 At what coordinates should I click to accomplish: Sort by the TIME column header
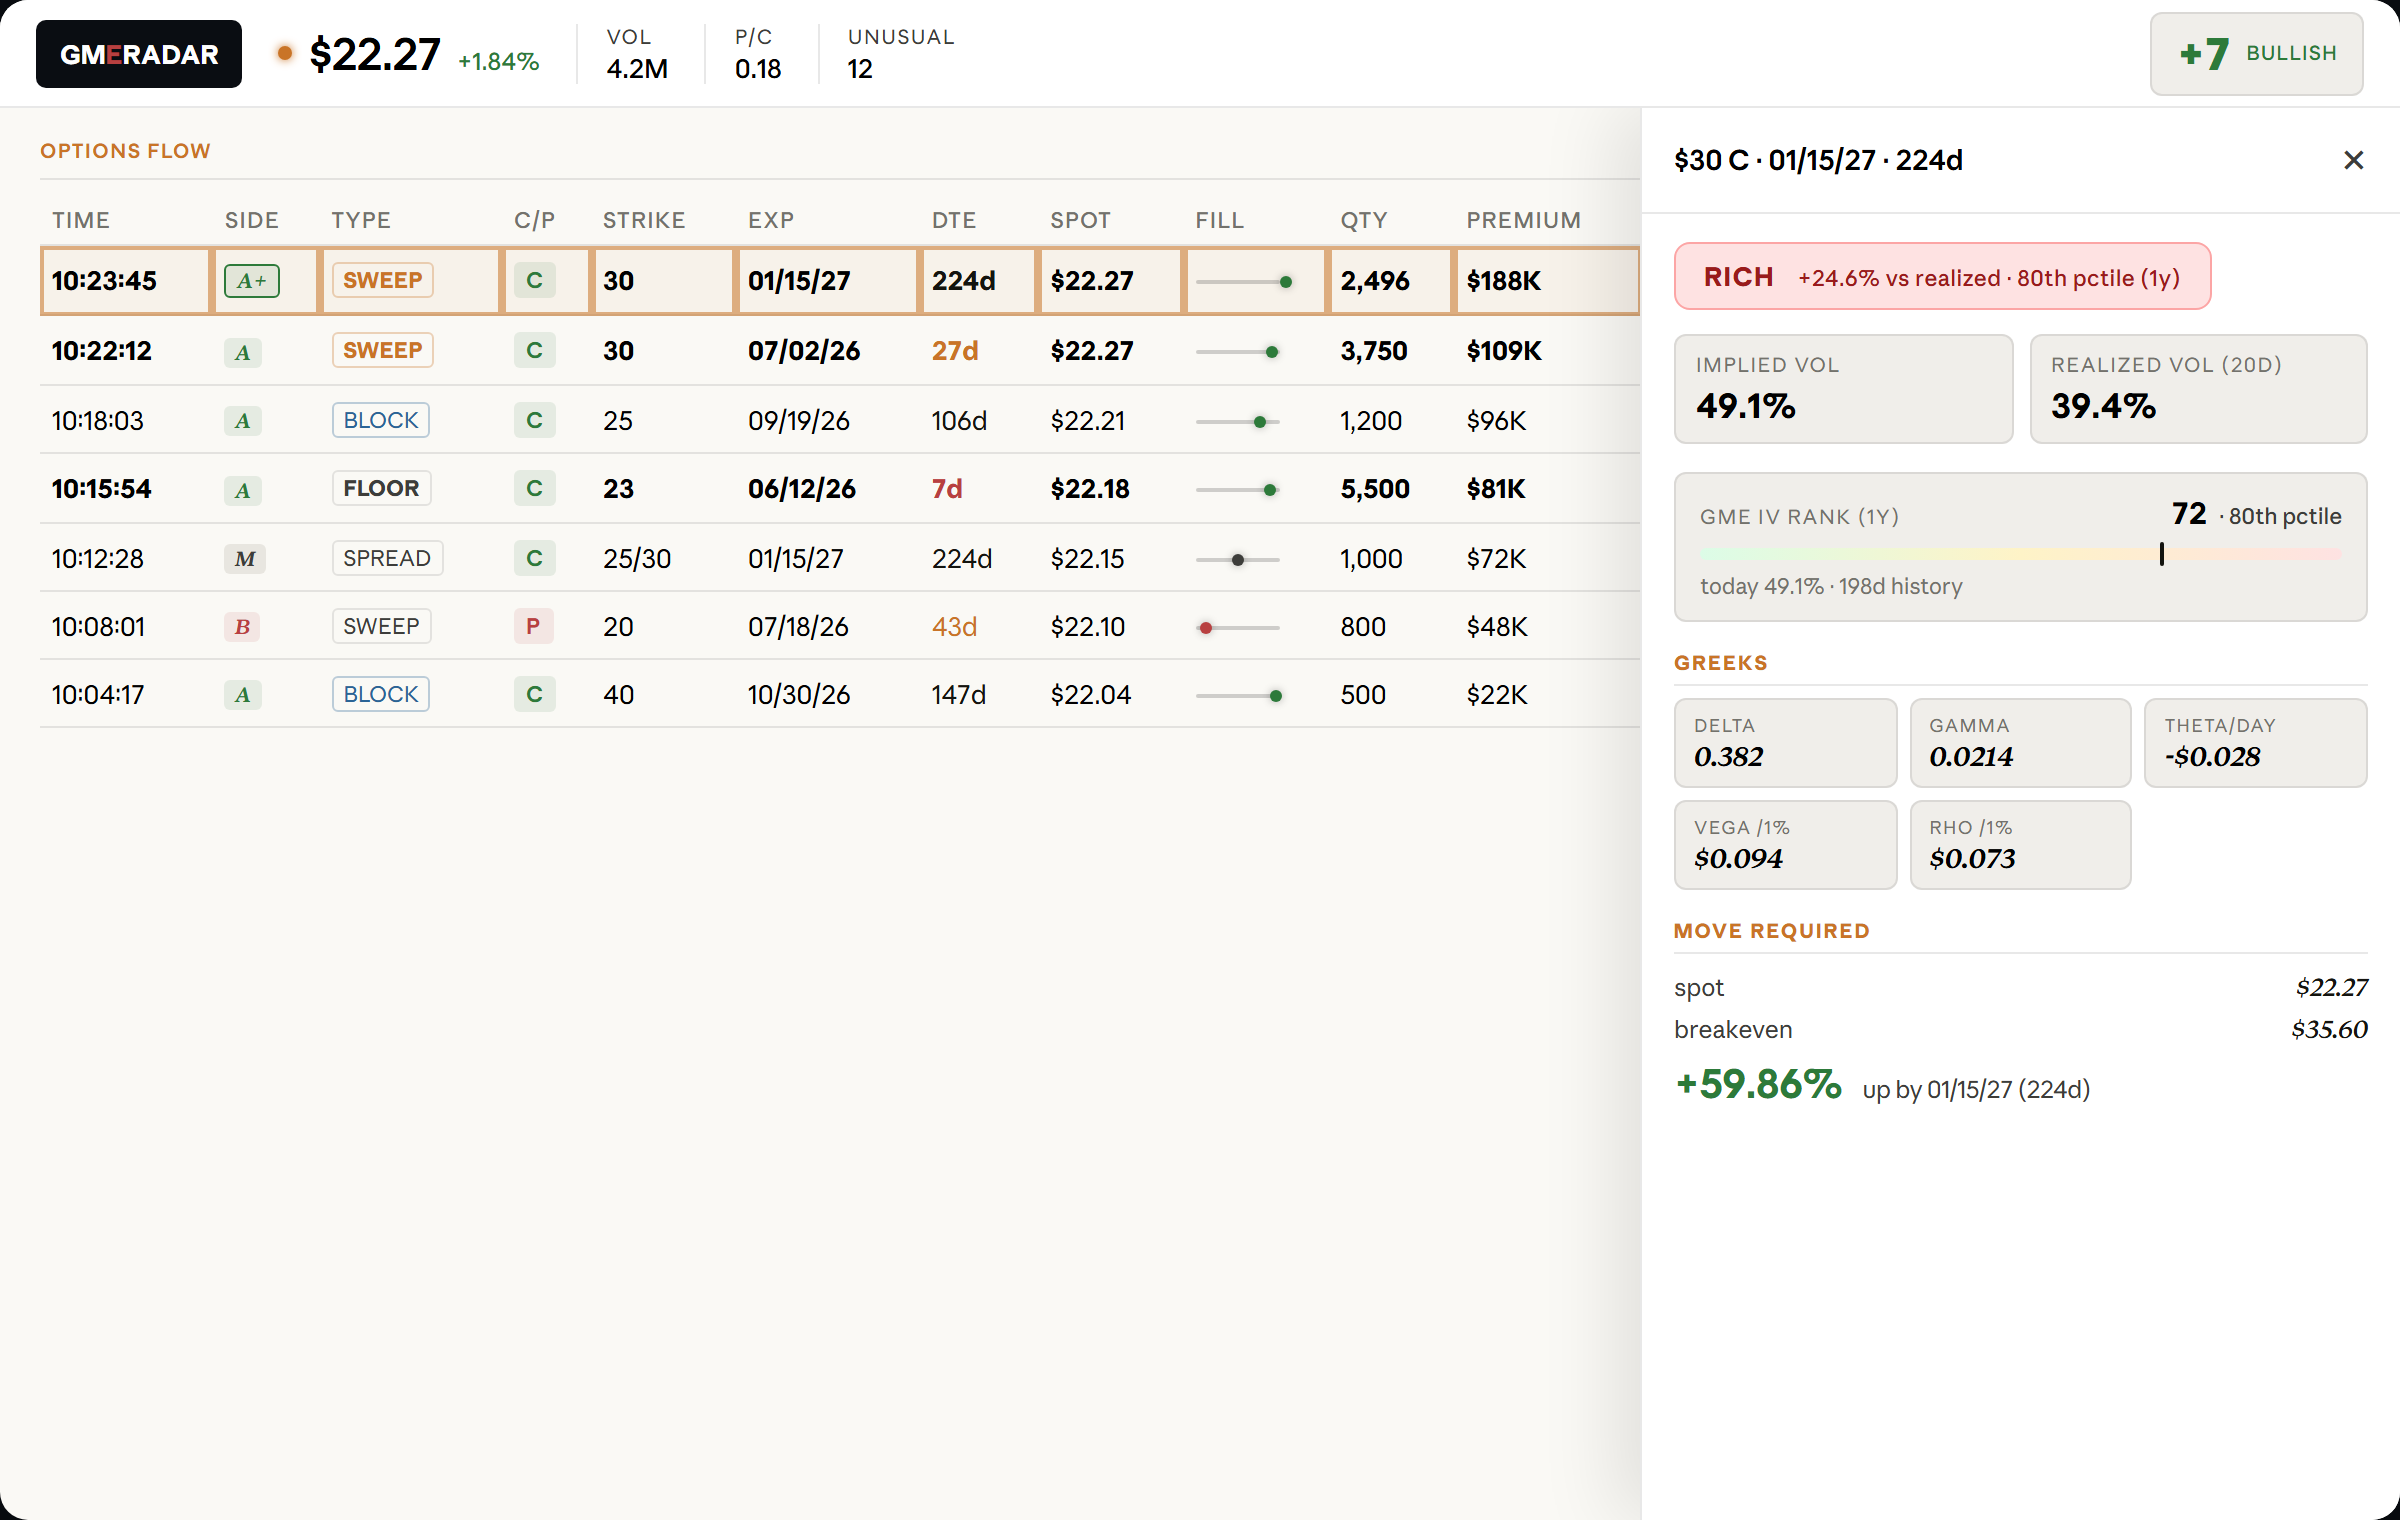pos(81,220)
